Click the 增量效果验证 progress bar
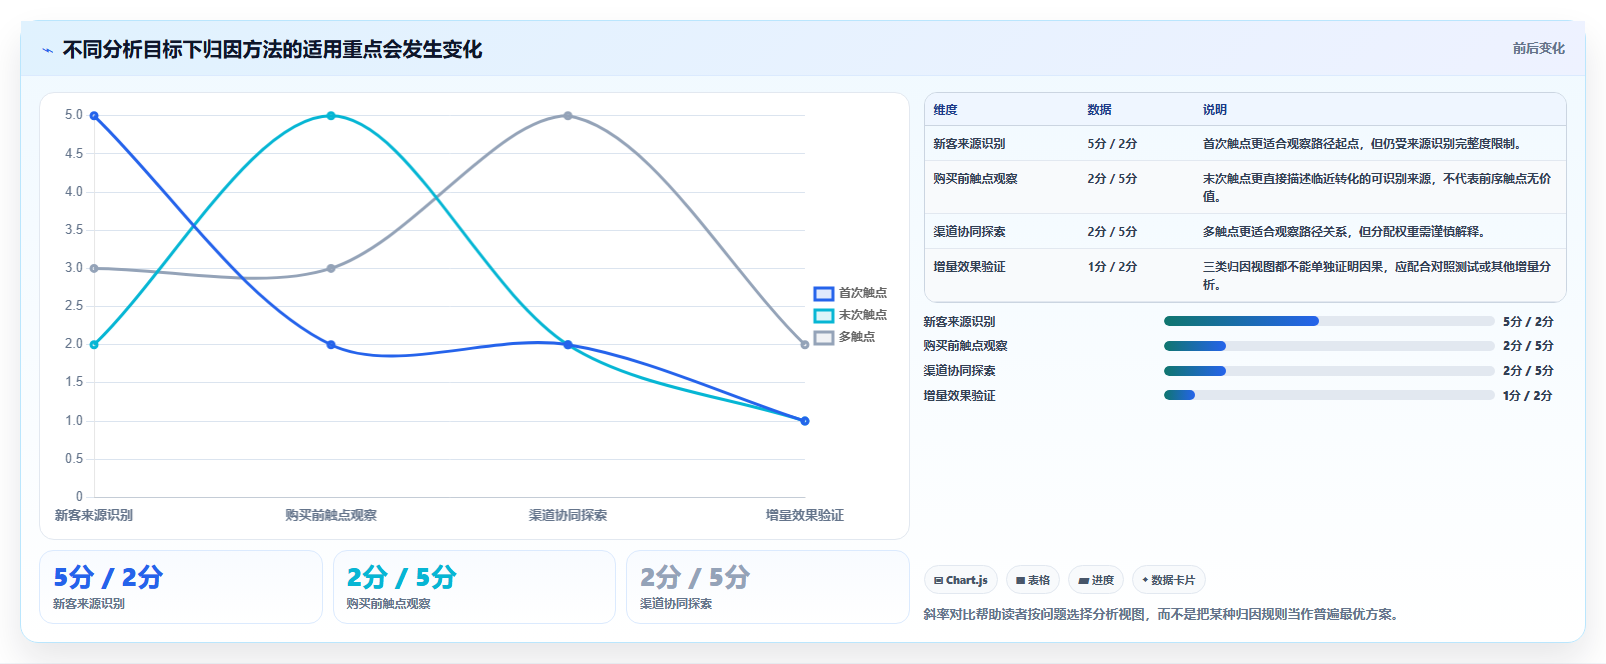Viewport: 1606px width, 664px height. 1329,395
